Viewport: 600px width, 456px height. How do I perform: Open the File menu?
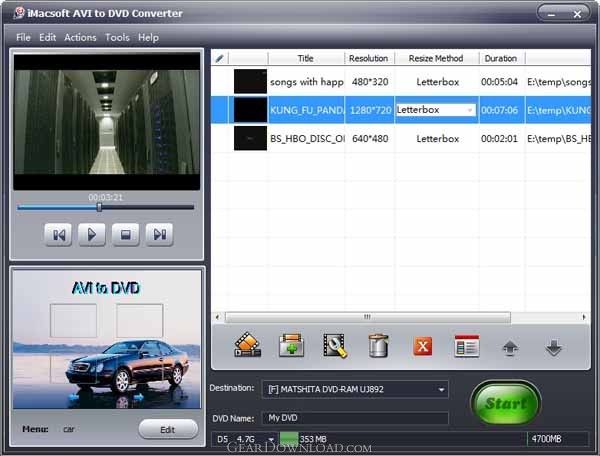coord(23,37)
